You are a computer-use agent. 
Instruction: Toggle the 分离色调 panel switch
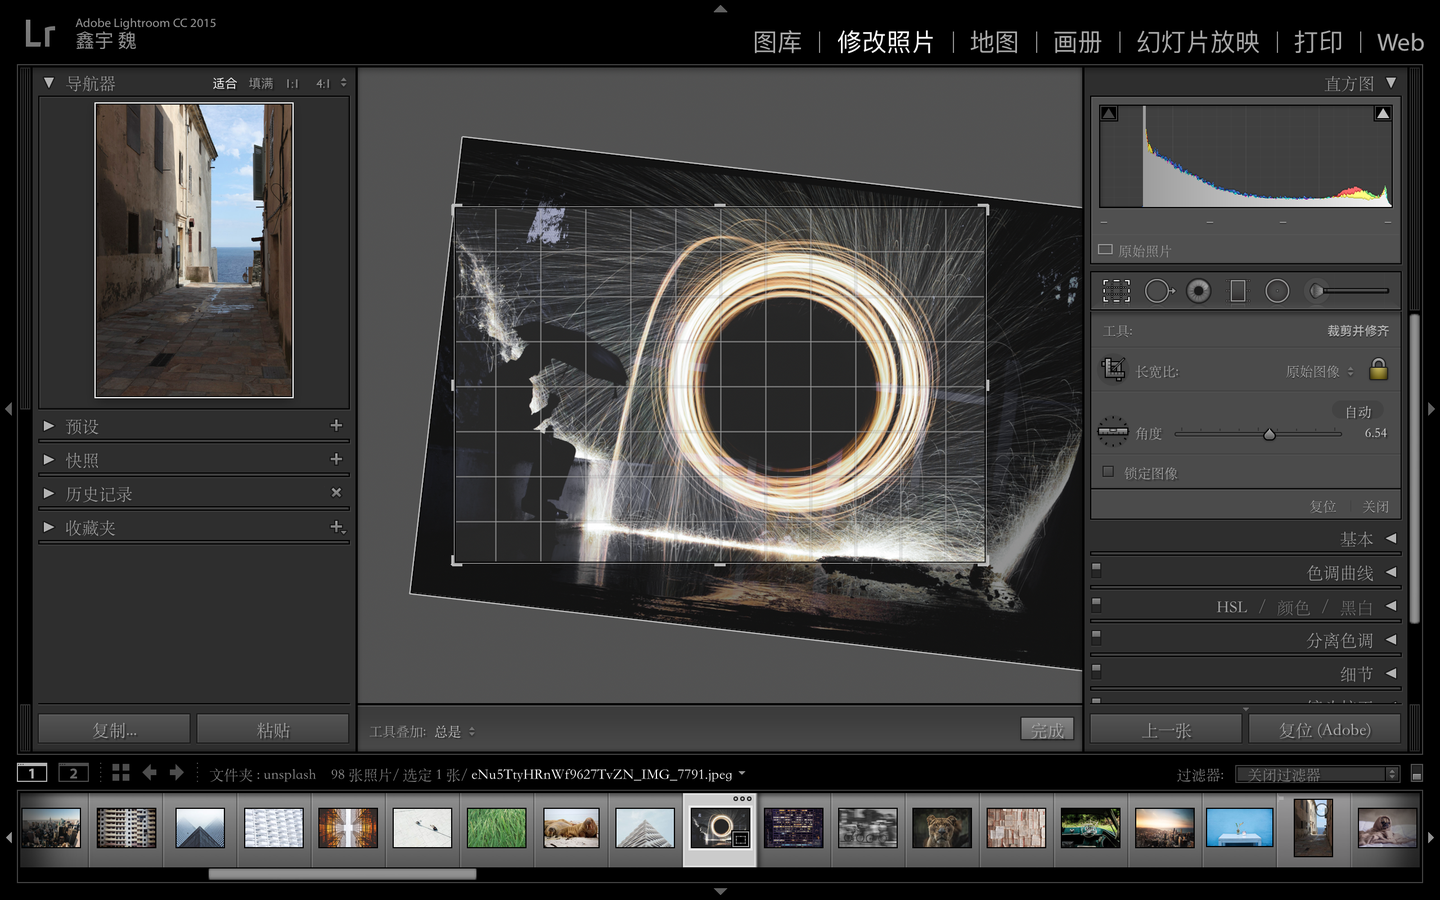coord(1096,637)
